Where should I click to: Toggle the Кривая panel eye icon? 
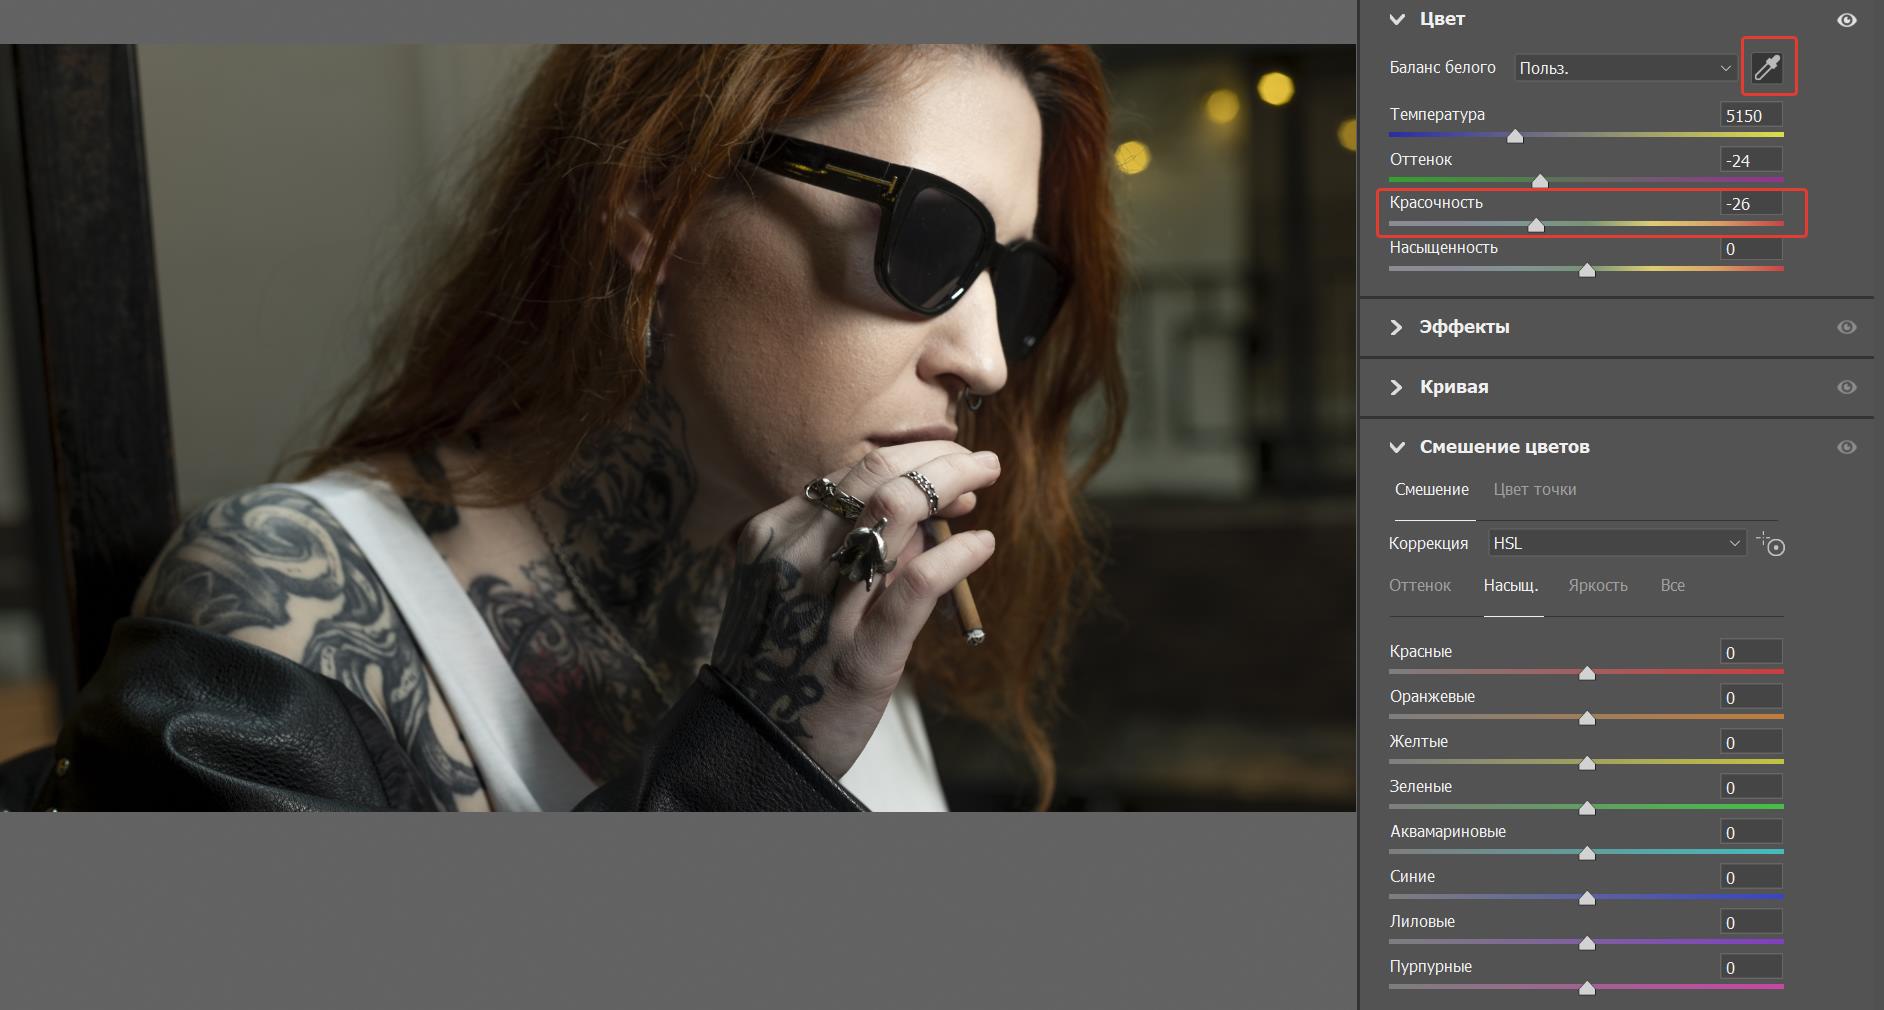[x=1846, y=387]
